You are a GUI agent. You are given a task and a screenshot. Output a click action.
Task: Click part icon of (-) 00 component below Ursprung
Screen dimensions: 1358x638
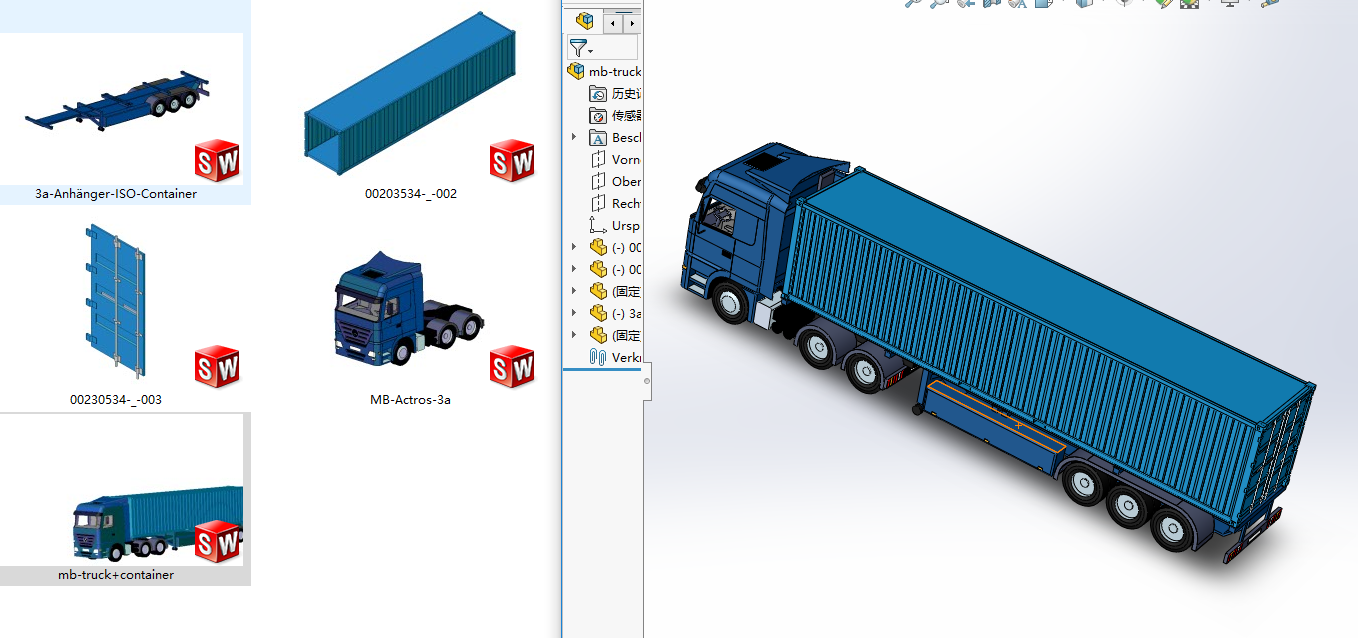click(x=598, y=248)
